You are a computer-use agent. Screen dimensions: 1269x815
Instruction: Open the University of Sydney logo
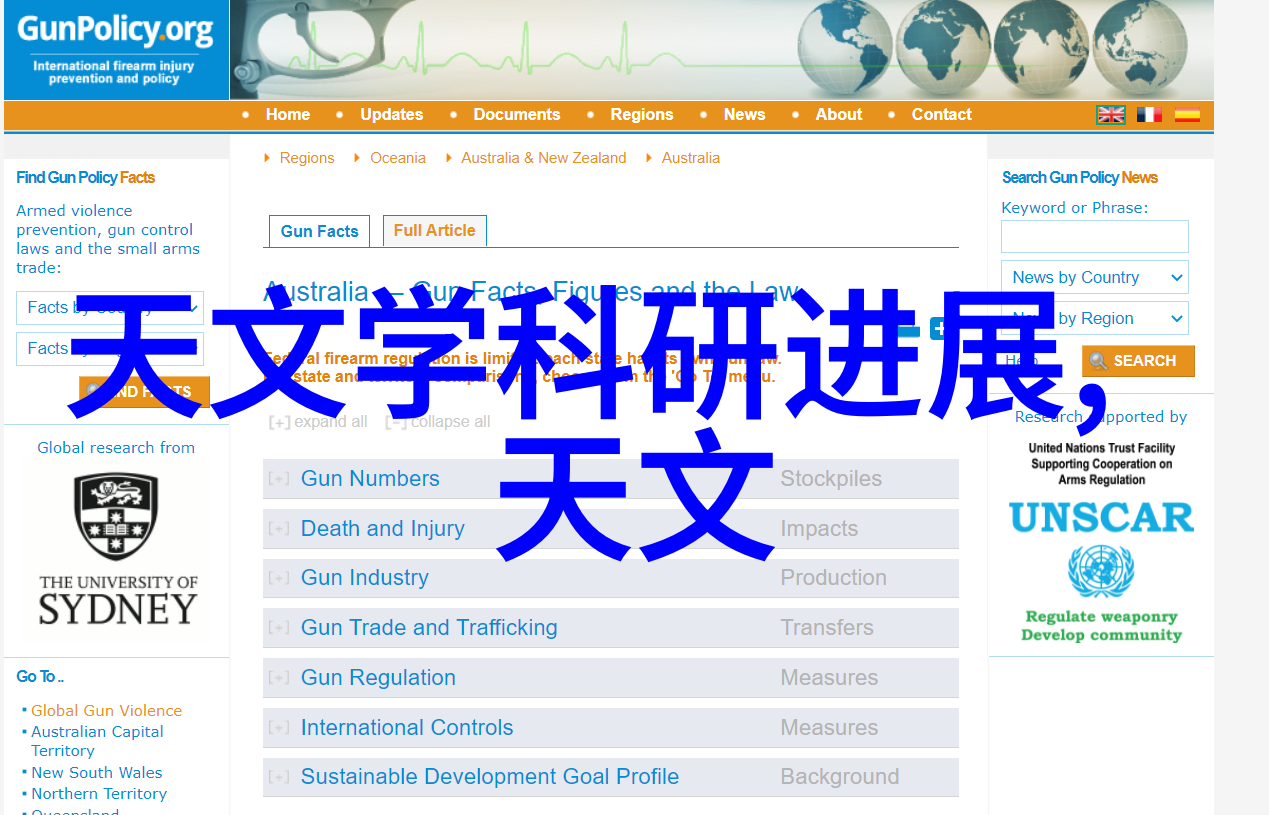coord(118,549)
